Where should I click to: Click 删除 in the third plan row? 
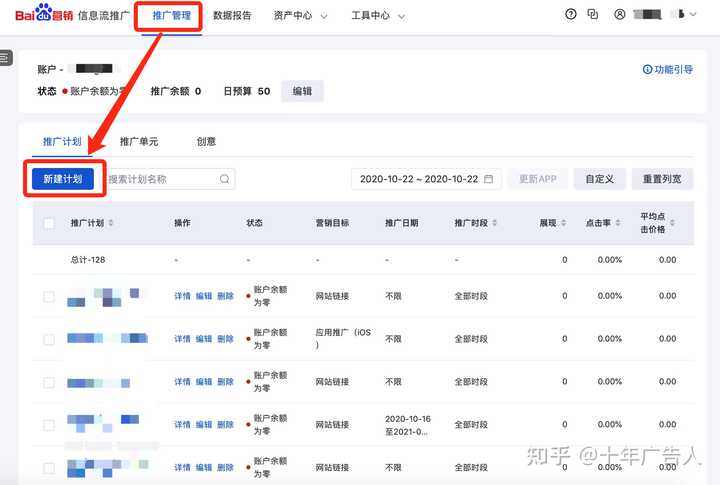click(x=225, y=382)
